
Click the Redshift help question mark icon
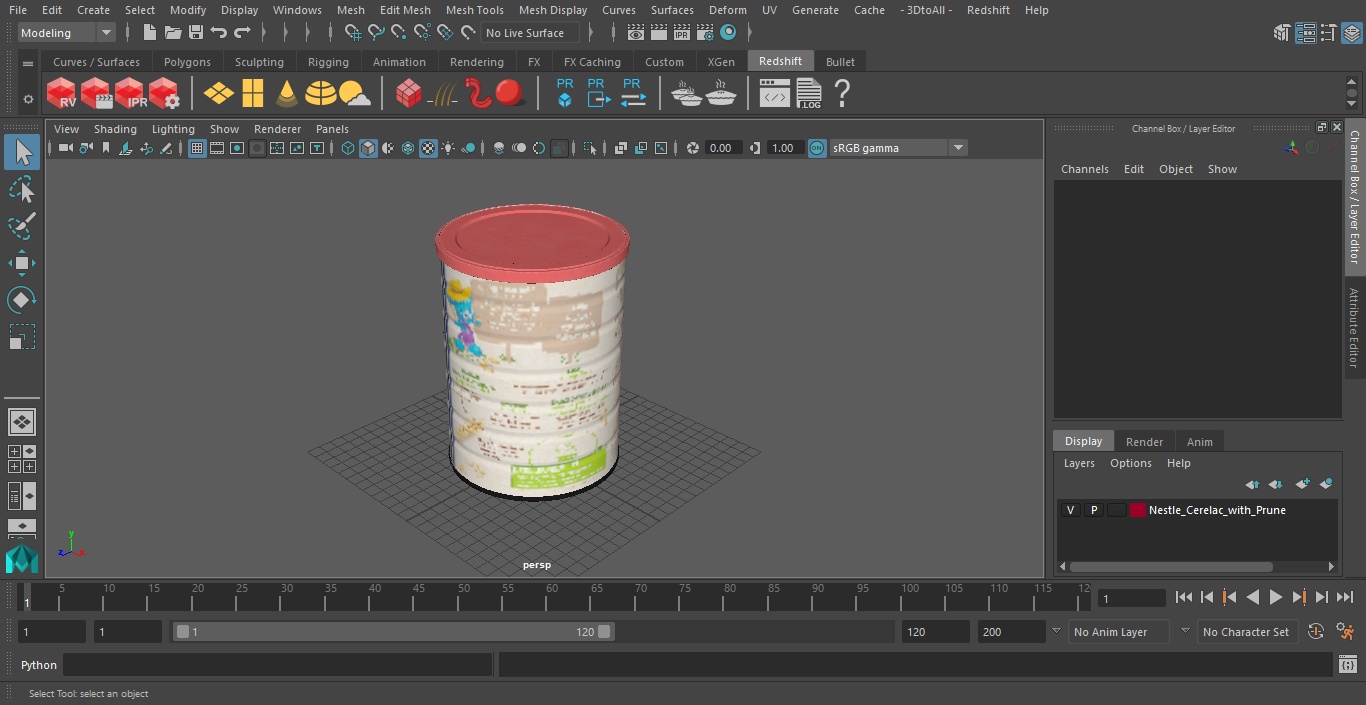click(842, 94)
